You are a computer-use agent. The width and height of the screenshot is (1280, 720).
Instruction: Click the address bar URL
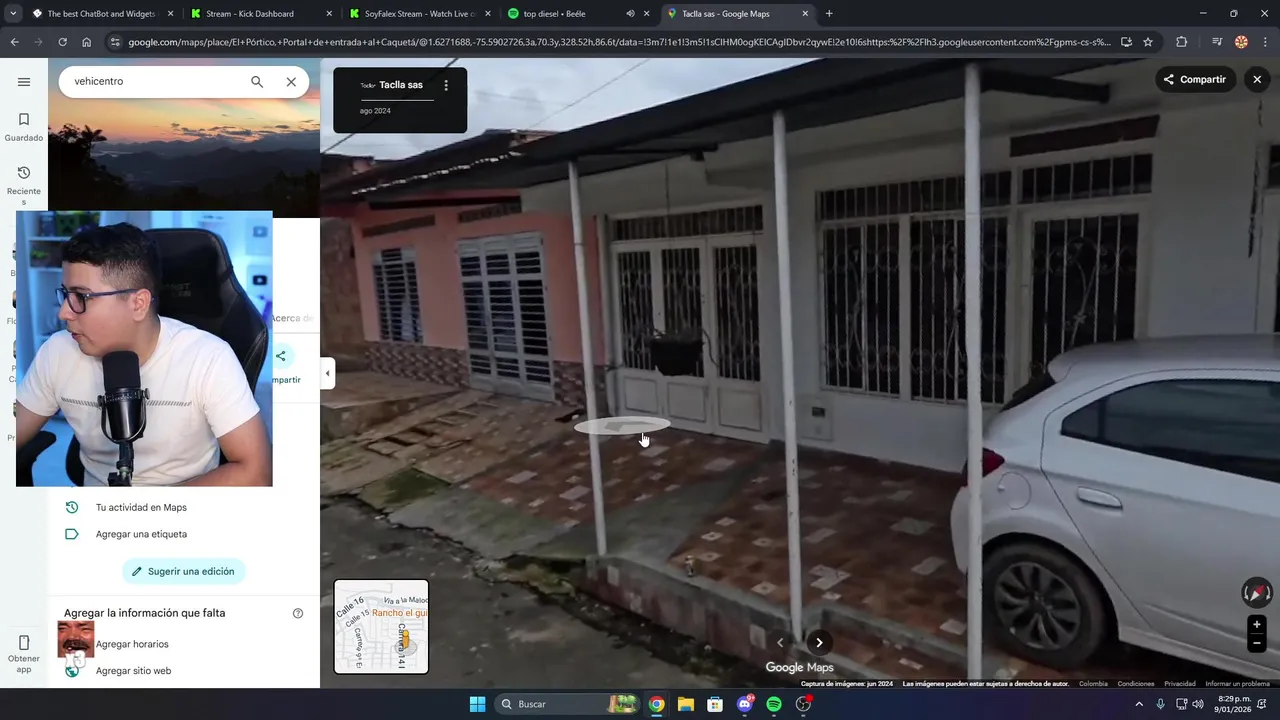click(x=618, y=42)
